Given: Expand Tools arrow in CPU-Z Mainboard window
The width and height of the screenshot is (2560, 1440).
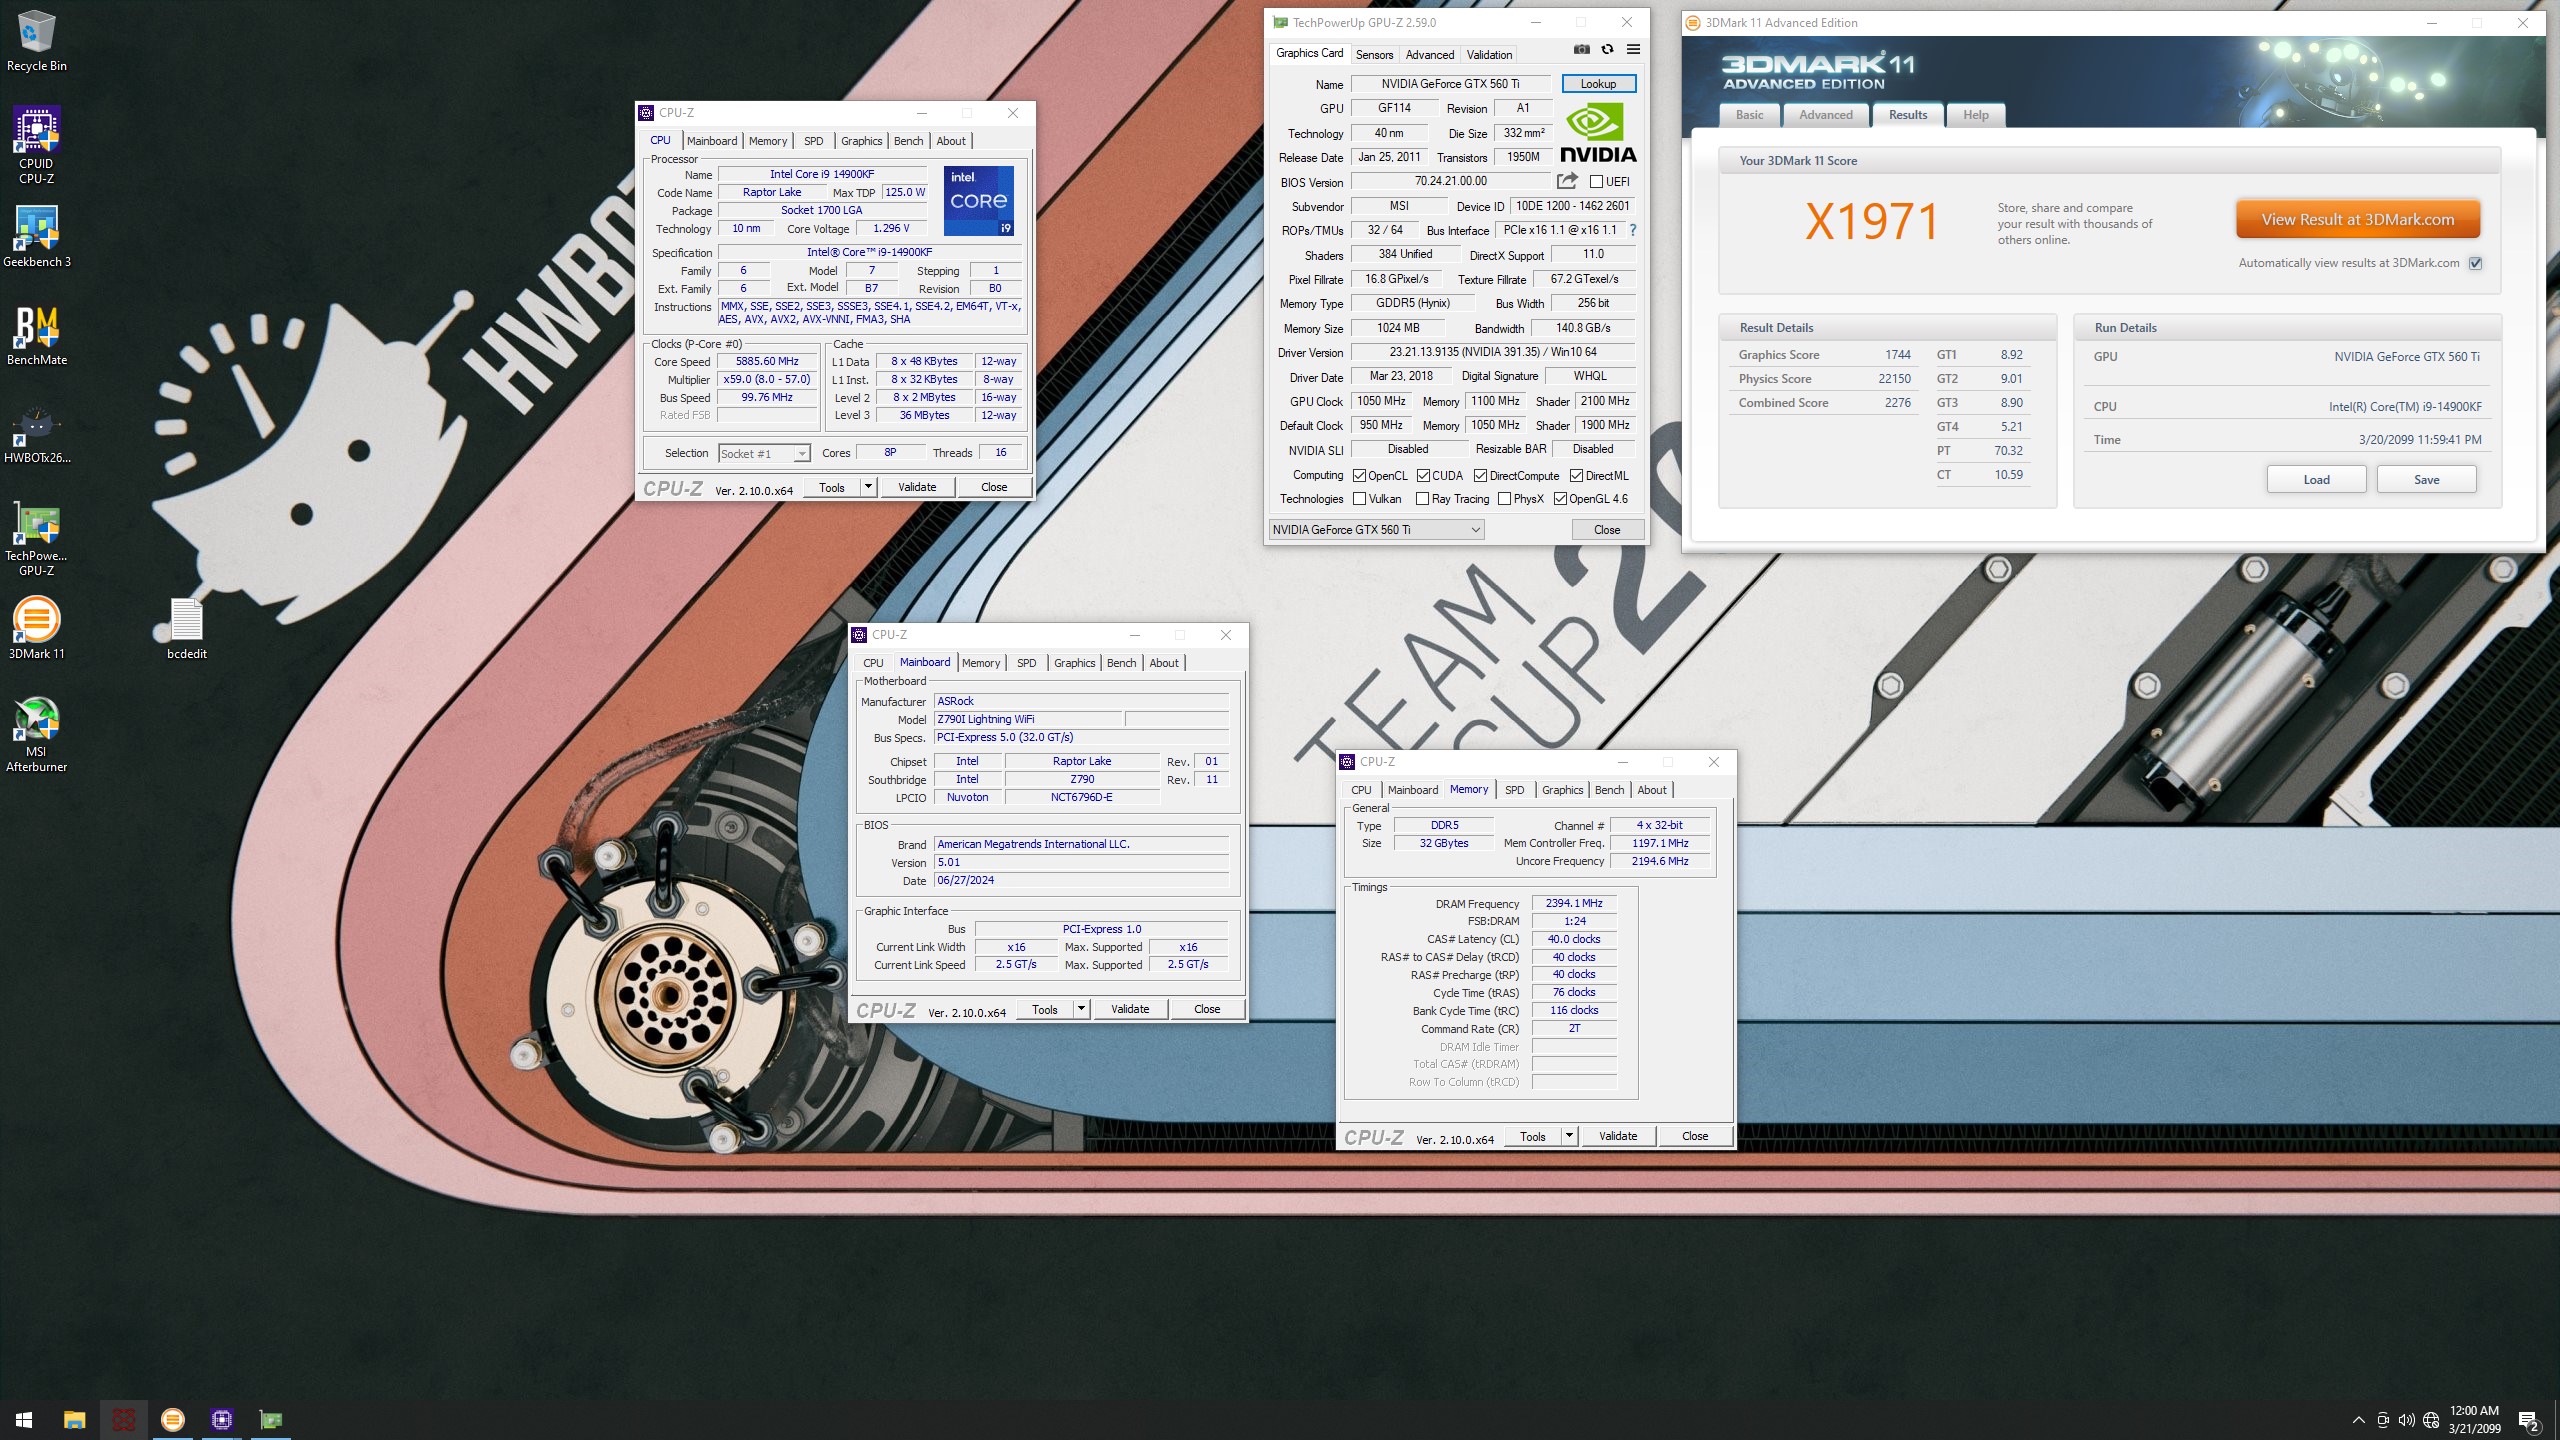Looking at the screenshot, I should click(x=1081, y=1009).
